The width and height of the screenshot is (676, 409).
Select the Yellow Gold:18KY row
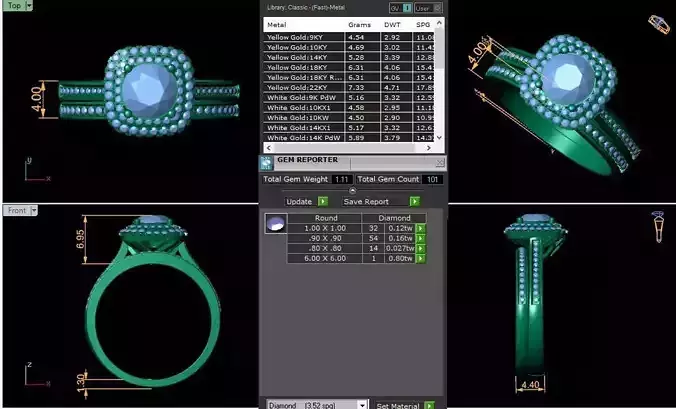tap(349, 67)
